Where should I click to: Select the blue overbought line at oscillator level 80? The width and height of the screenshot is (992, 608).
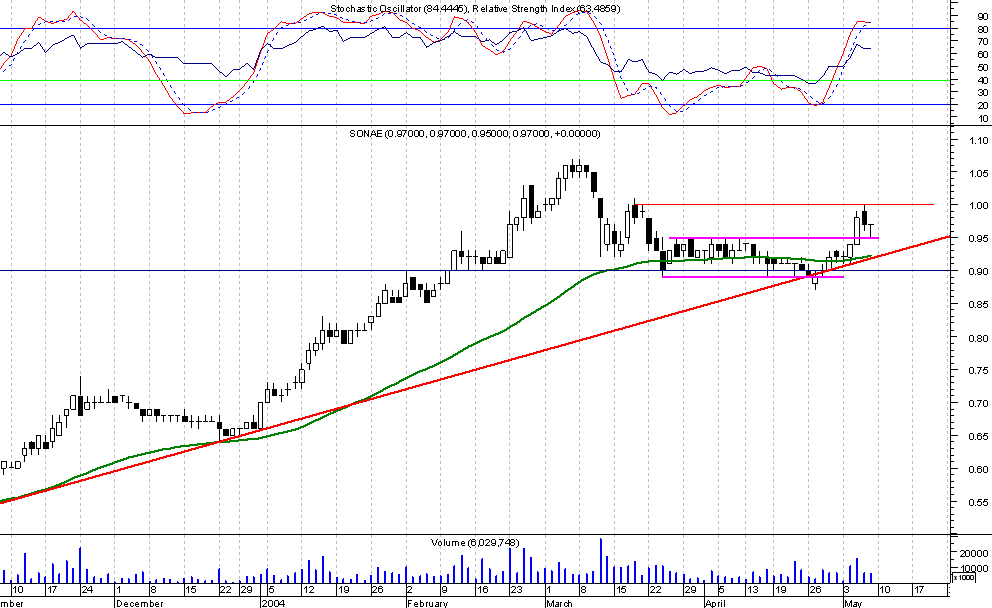[474, 28]
